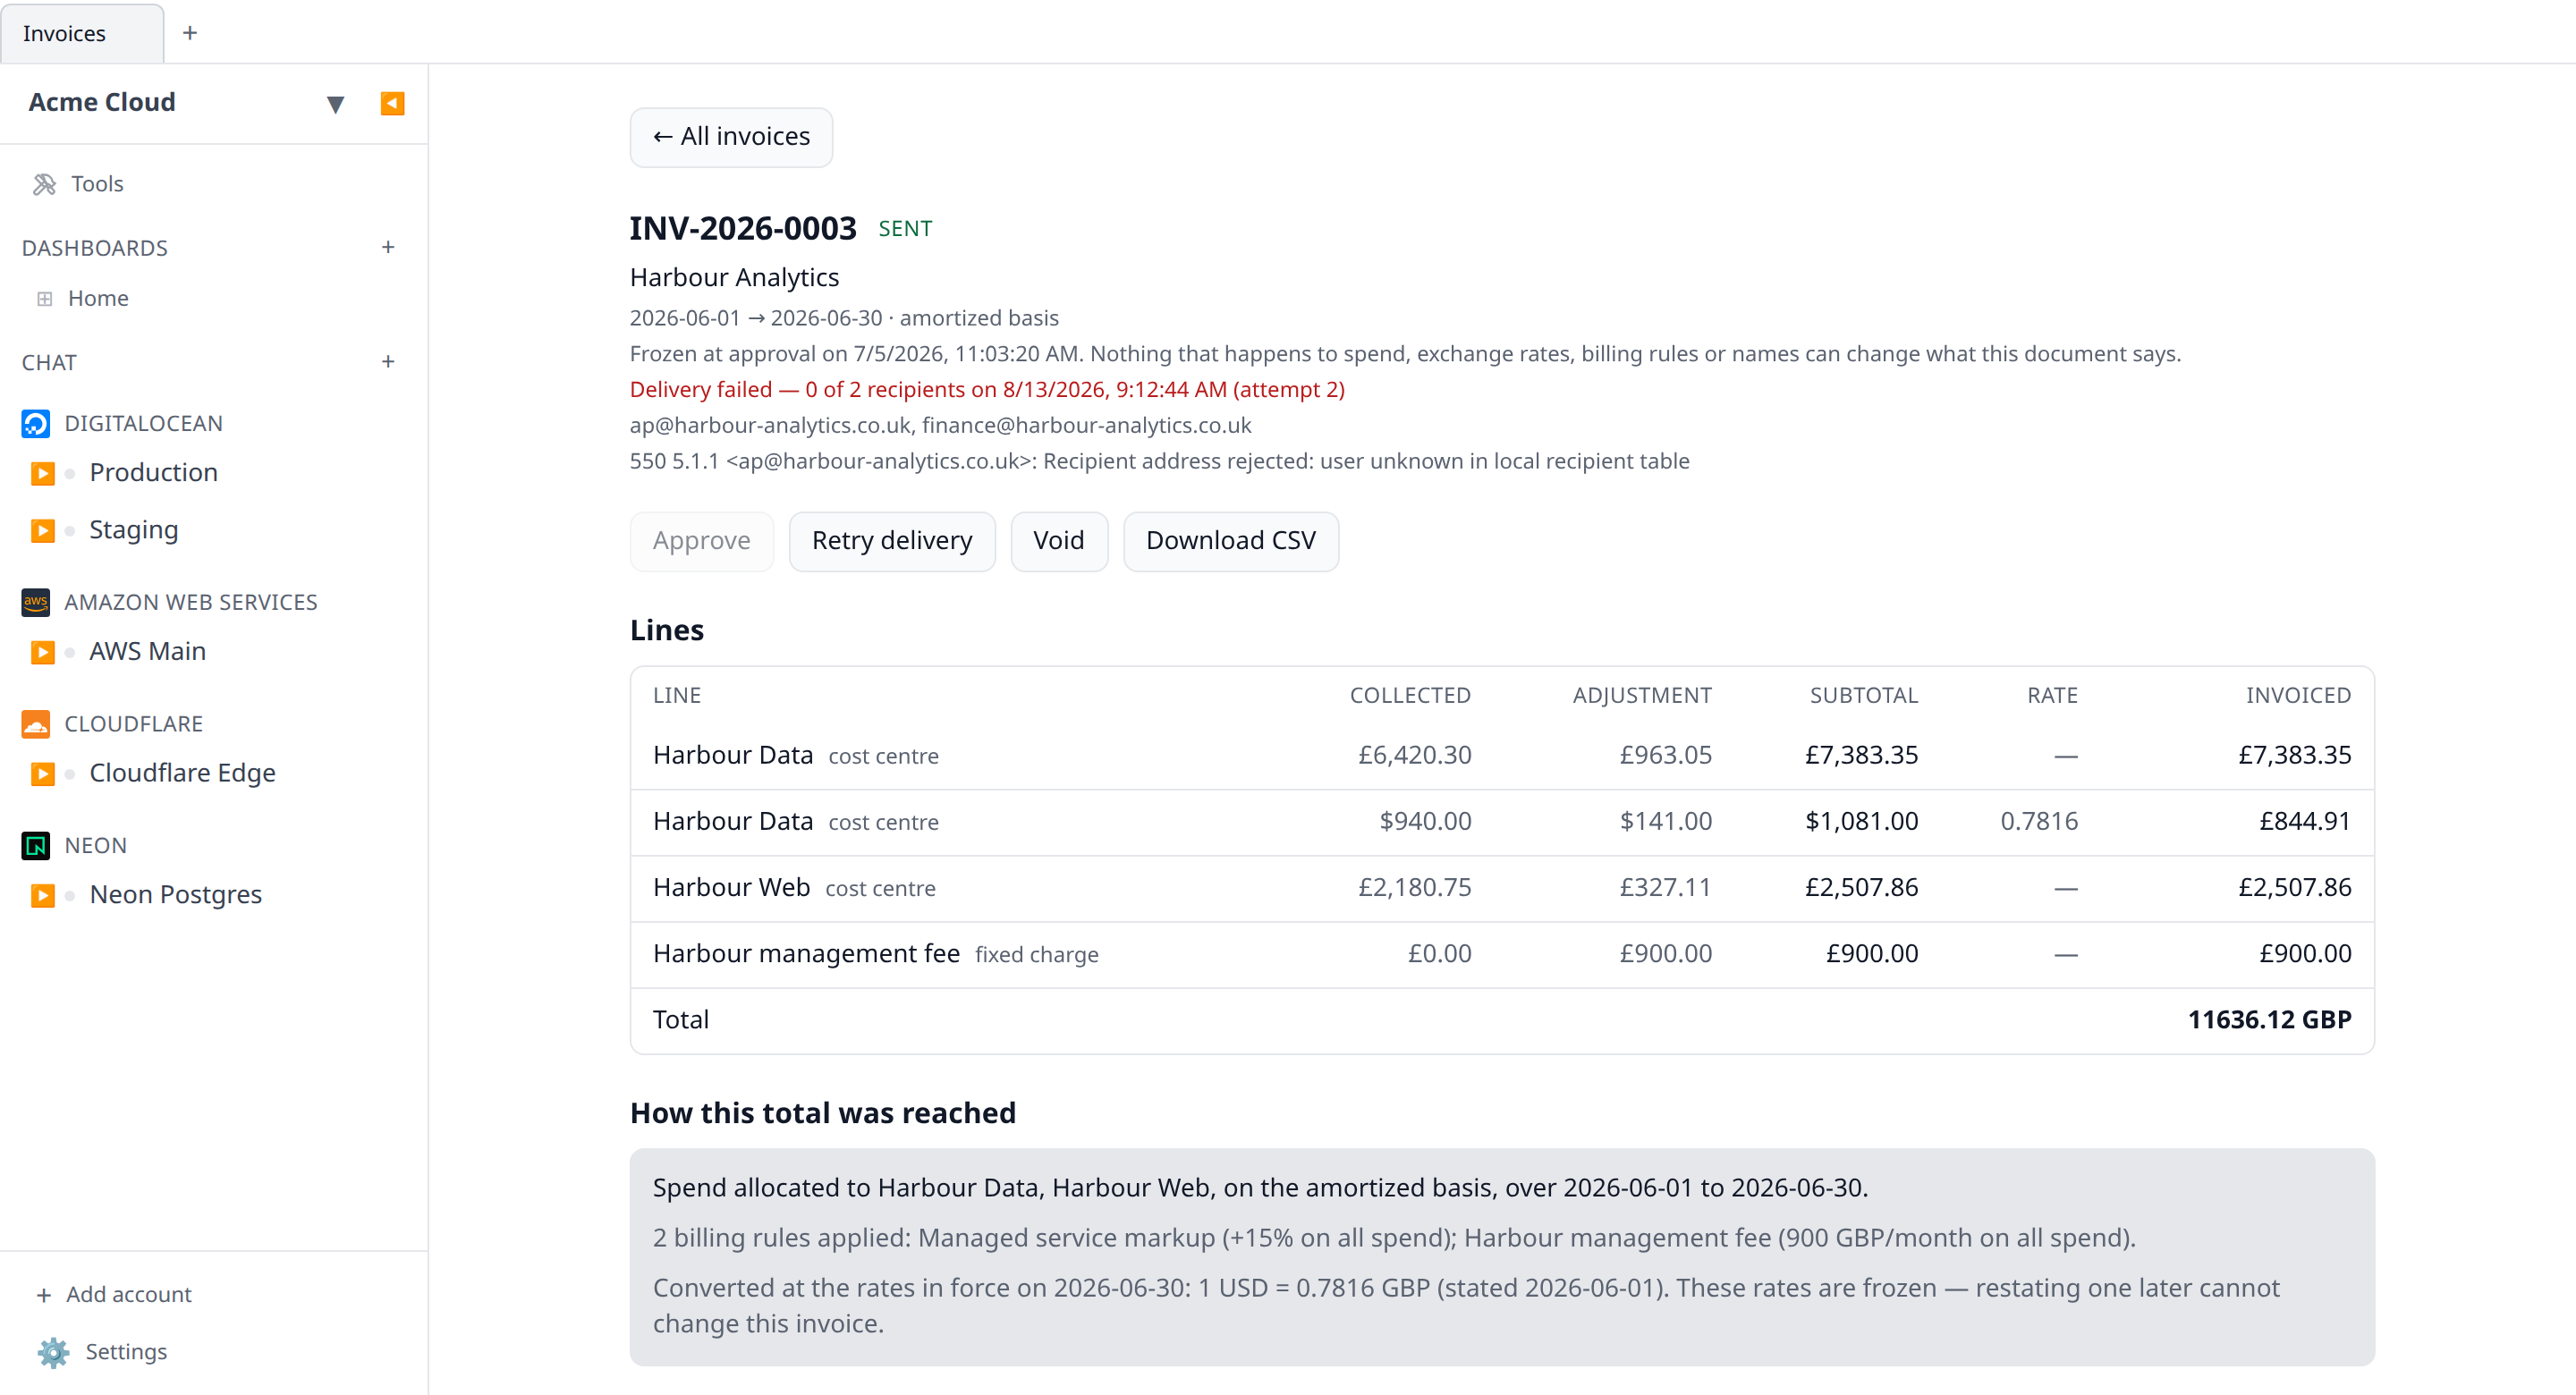
Task: Click the fixed charge label
Action: (x=1037, y=955)
